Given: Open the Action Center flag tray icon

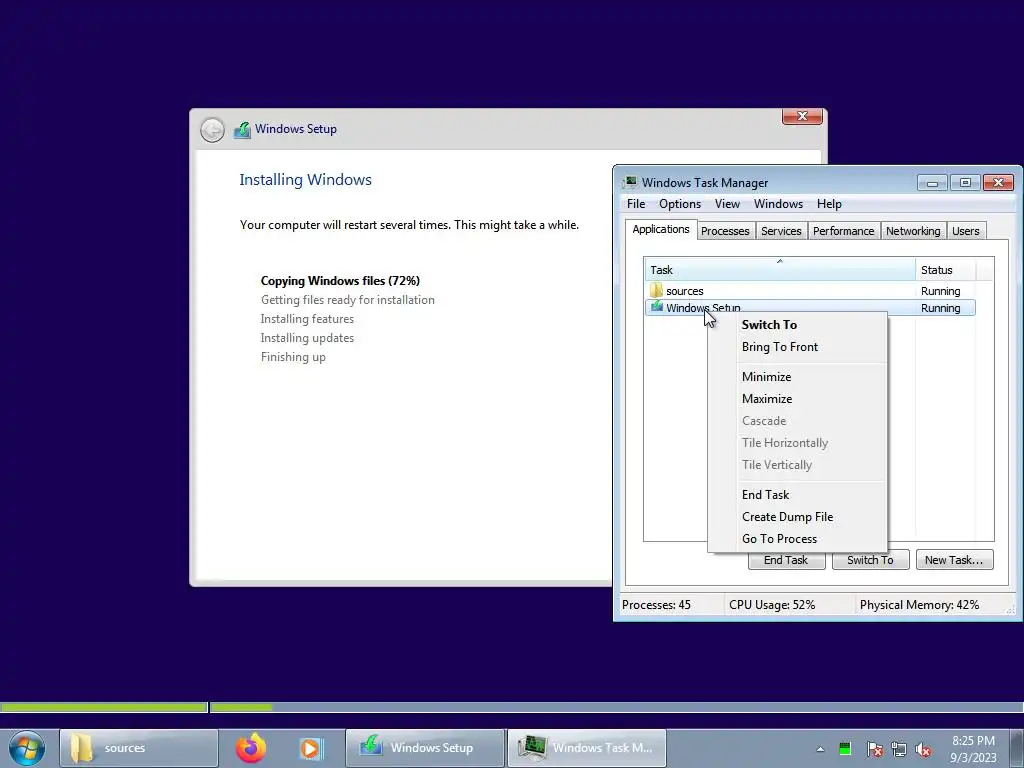Looking at the screenshot, I should [x=874, y=749].
